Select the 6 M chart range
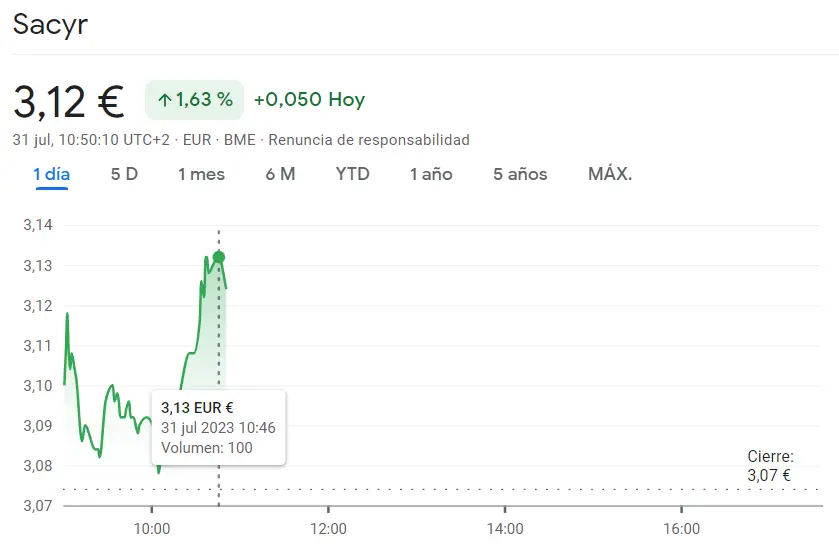839x555 pixels. click(x=280, y=174)
